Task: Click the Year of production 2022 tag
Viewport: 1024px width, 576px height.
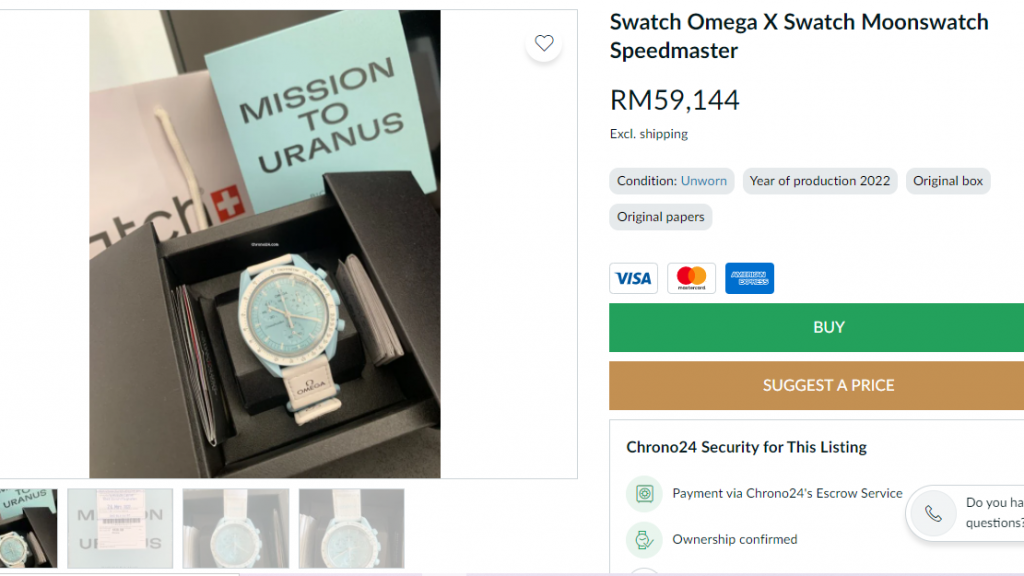Action: click(x=820, y=181)
